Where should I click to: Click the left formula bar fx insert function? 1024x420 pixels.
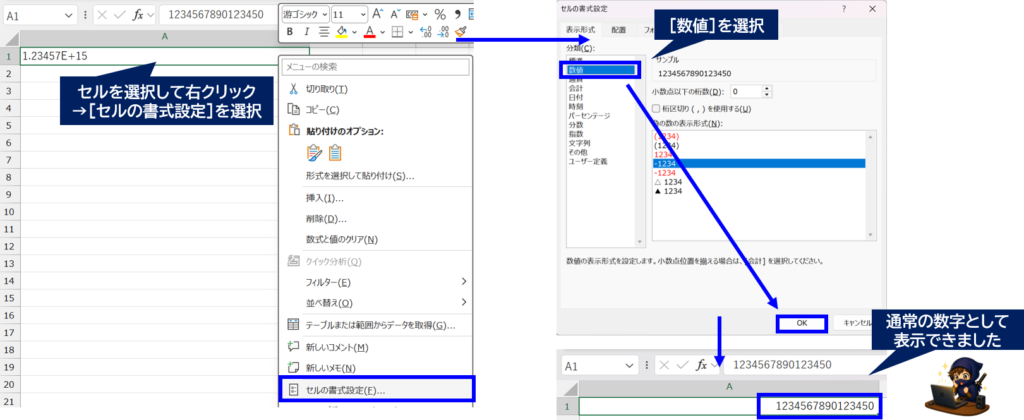[138, 15]
